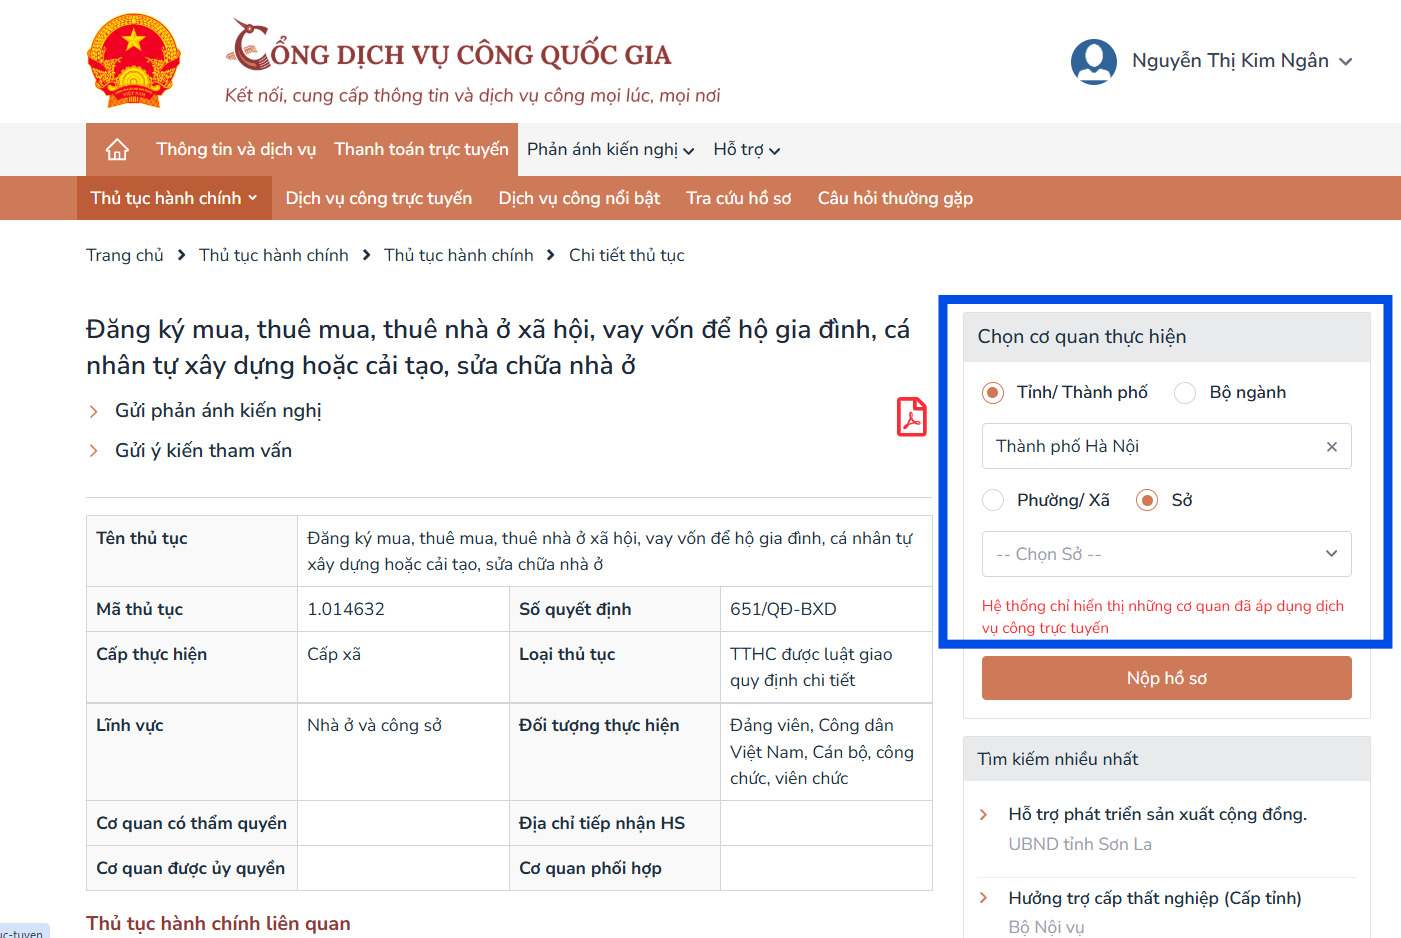Click the UBND tỉnh Sơn La text
Screen dimensions: 1401x938
click(1080, 844)
